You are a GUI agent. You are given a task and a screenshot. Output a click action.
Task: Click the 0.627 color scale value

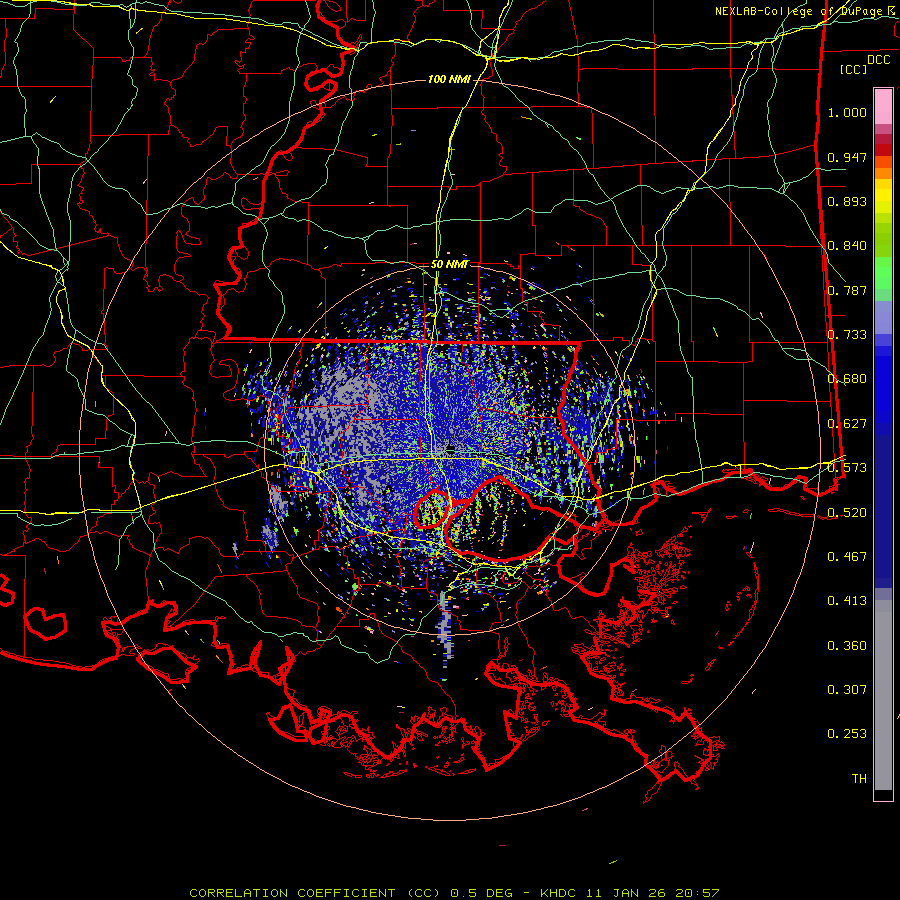click(x=847, y=424)
